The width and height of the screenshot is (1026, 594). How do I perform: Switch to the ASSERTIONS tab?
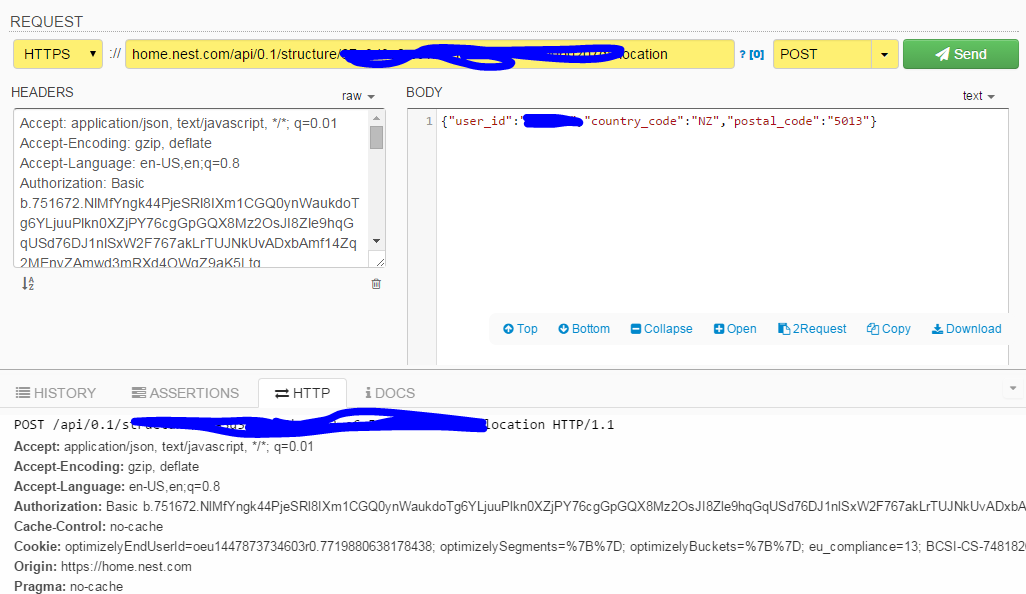click(x=185, y=393)
